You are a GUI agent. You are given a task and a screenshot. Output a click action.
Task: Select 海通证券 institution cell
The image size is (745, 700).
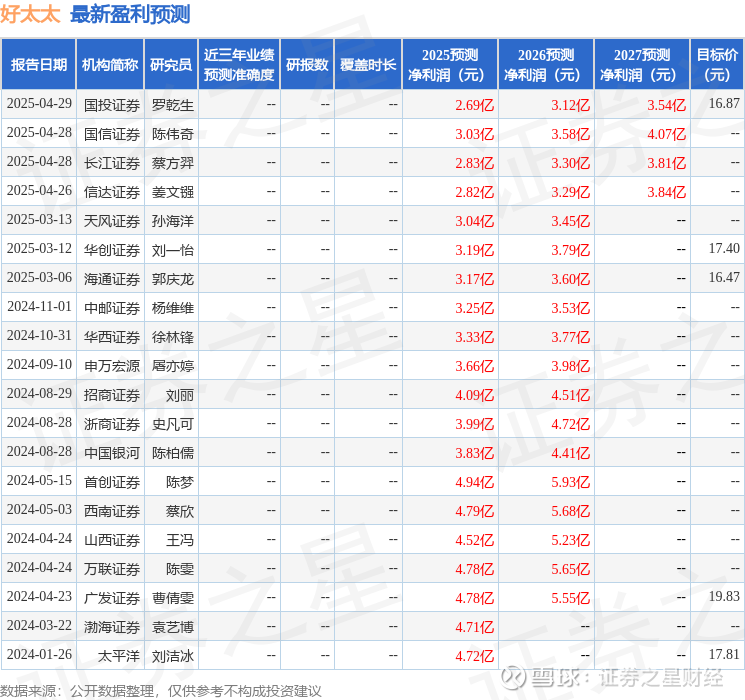click(x=112, y=279)
